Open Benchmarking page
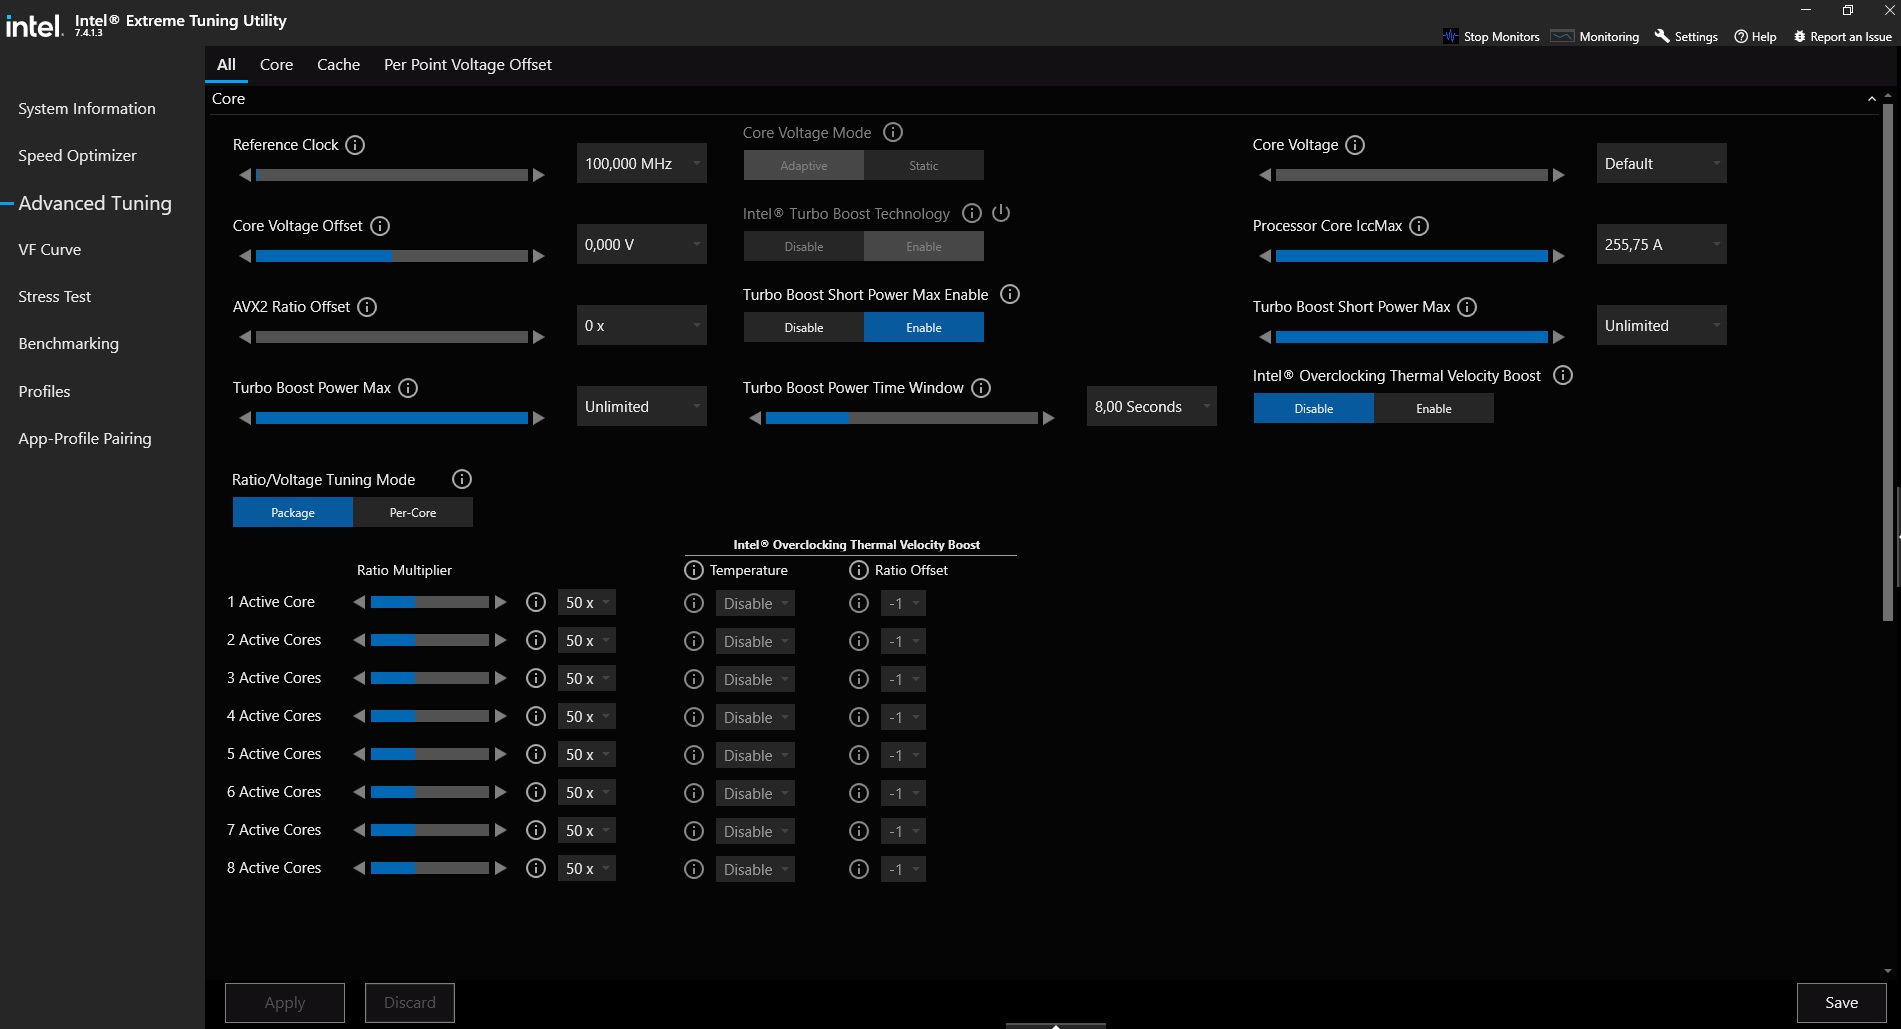Image resolution: width=1901 pixels, height=1029 pixels. (69, 344)
